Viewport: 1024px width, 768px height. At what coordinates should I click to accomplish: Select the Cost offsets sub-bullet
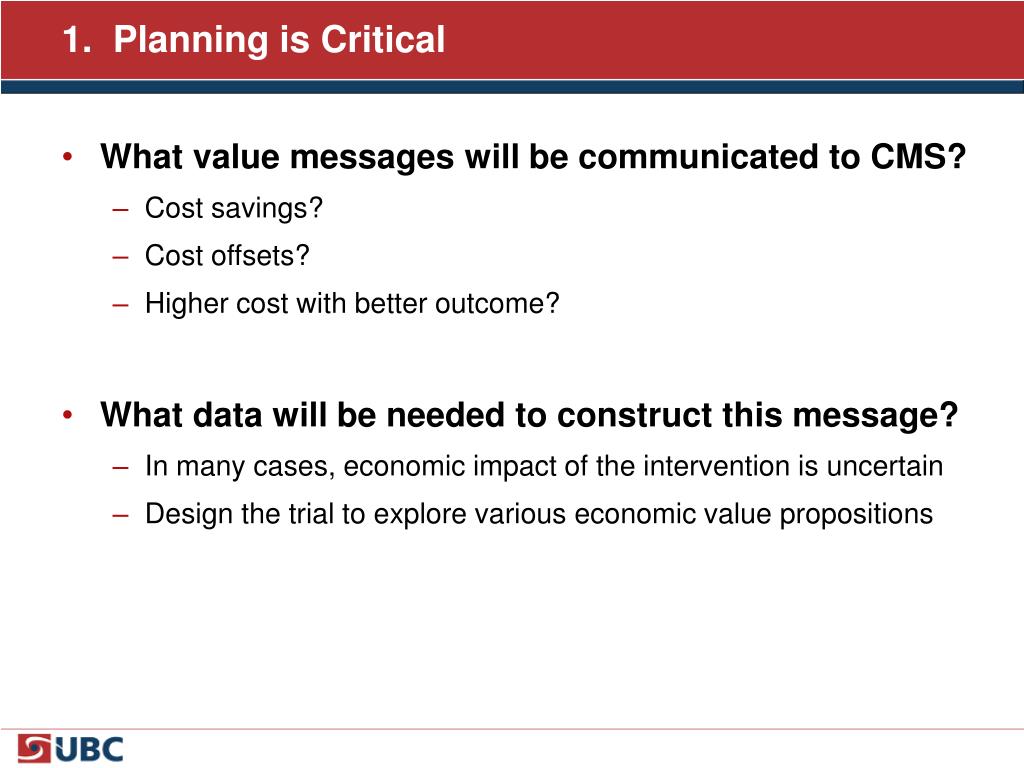[x=227, y=255]
